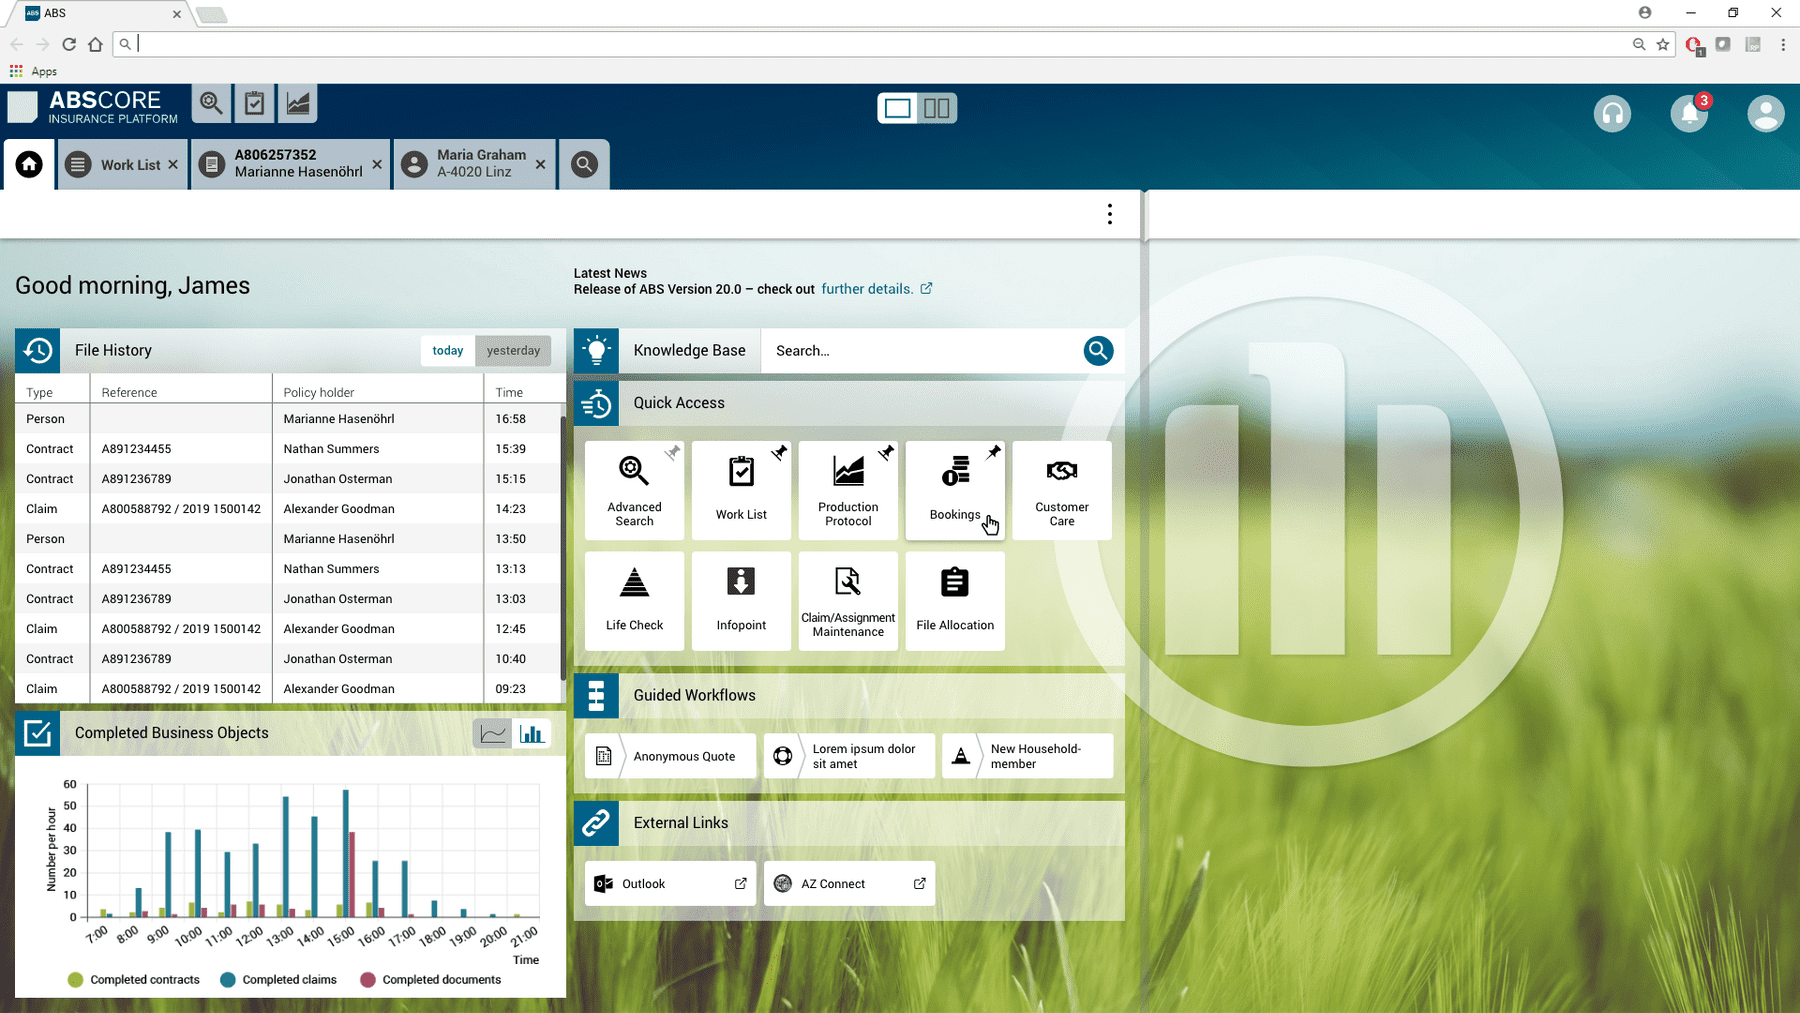Select the Life Check icon
This screenshot has width=1800, height=1013.
(634, 600)
